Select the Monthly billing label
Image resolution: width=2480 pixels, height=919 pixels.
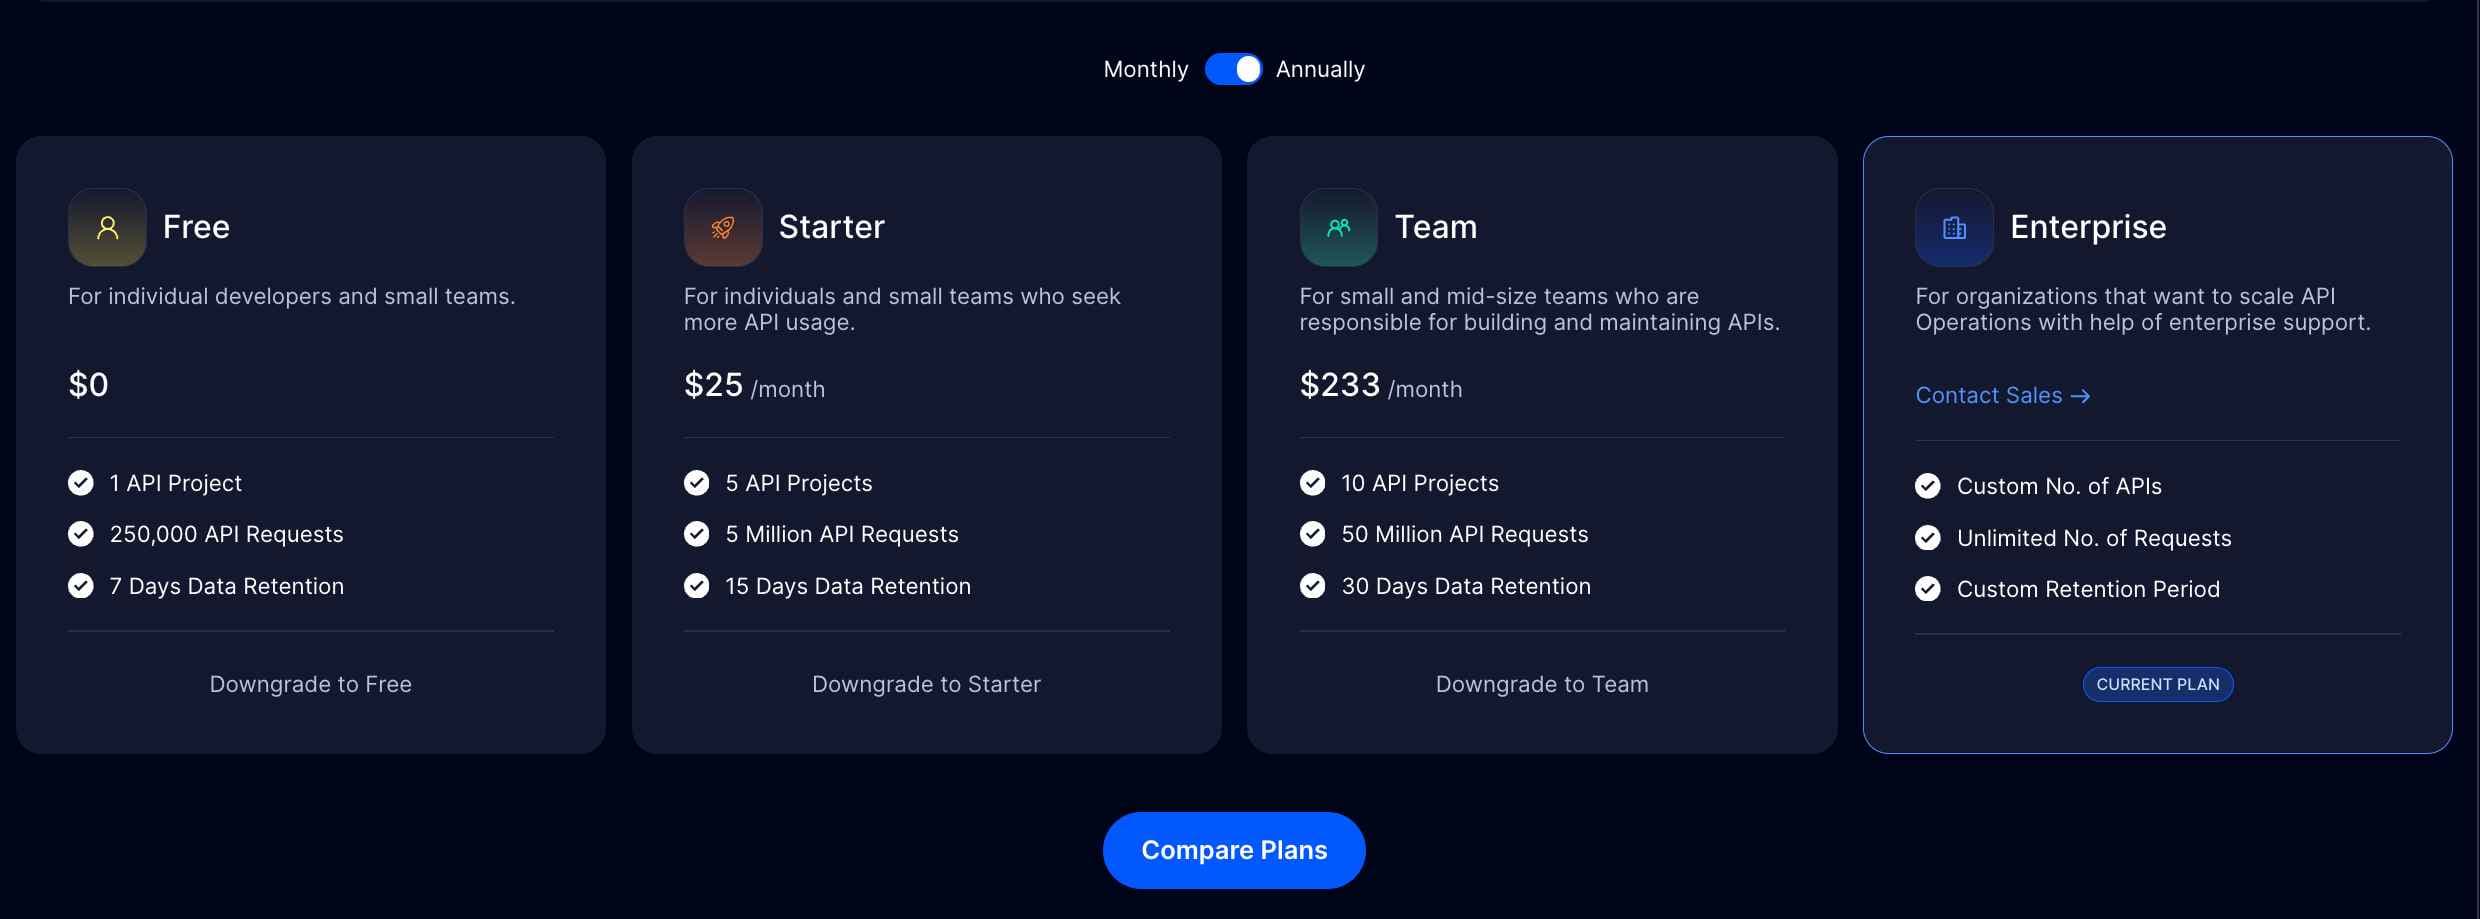pos(1145,69)
